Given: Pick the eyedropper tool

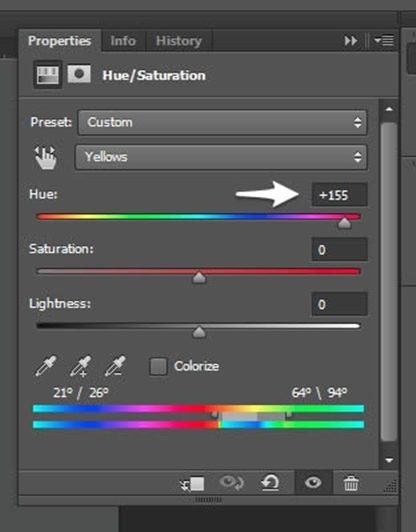Looking at the screenshot, I should [x=45, y=366].
